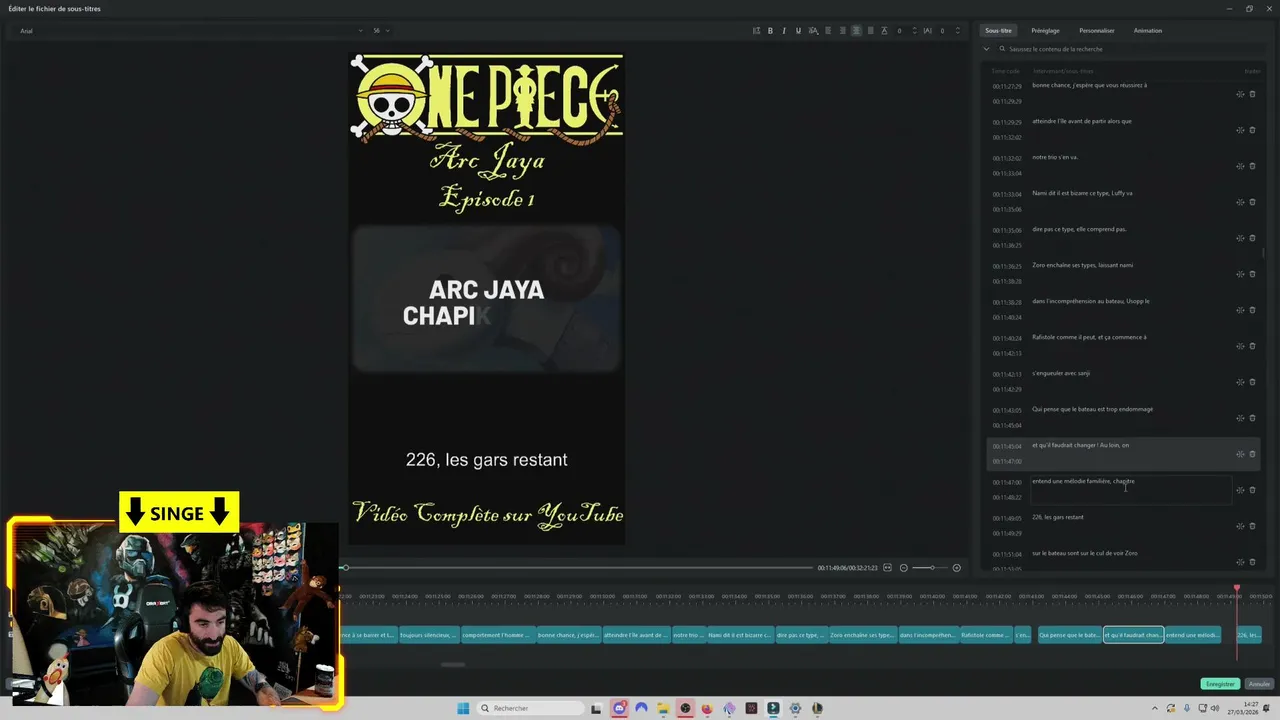This screenshot has width=1280, height=720.
Task: Delete the 'atteindre l'île avant de partir' row
Action: (1252, 130)
